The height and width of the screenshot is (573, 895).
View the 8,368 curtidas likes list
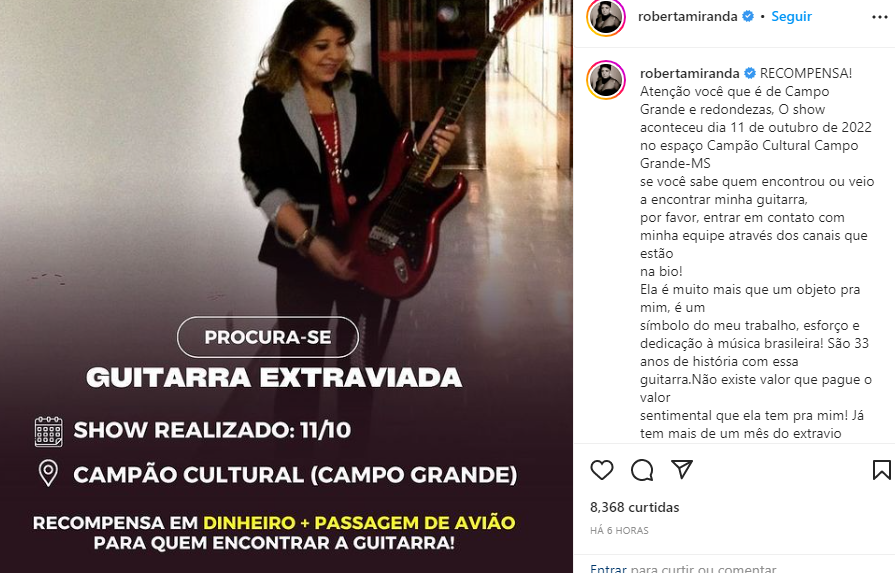point(635,507)
